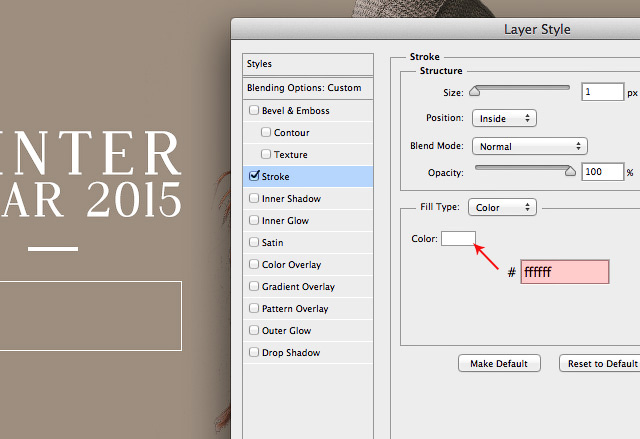
Task: Uncheck the Stroke effect checkbox
Action: pyautogui.click(x=254, y=177)
